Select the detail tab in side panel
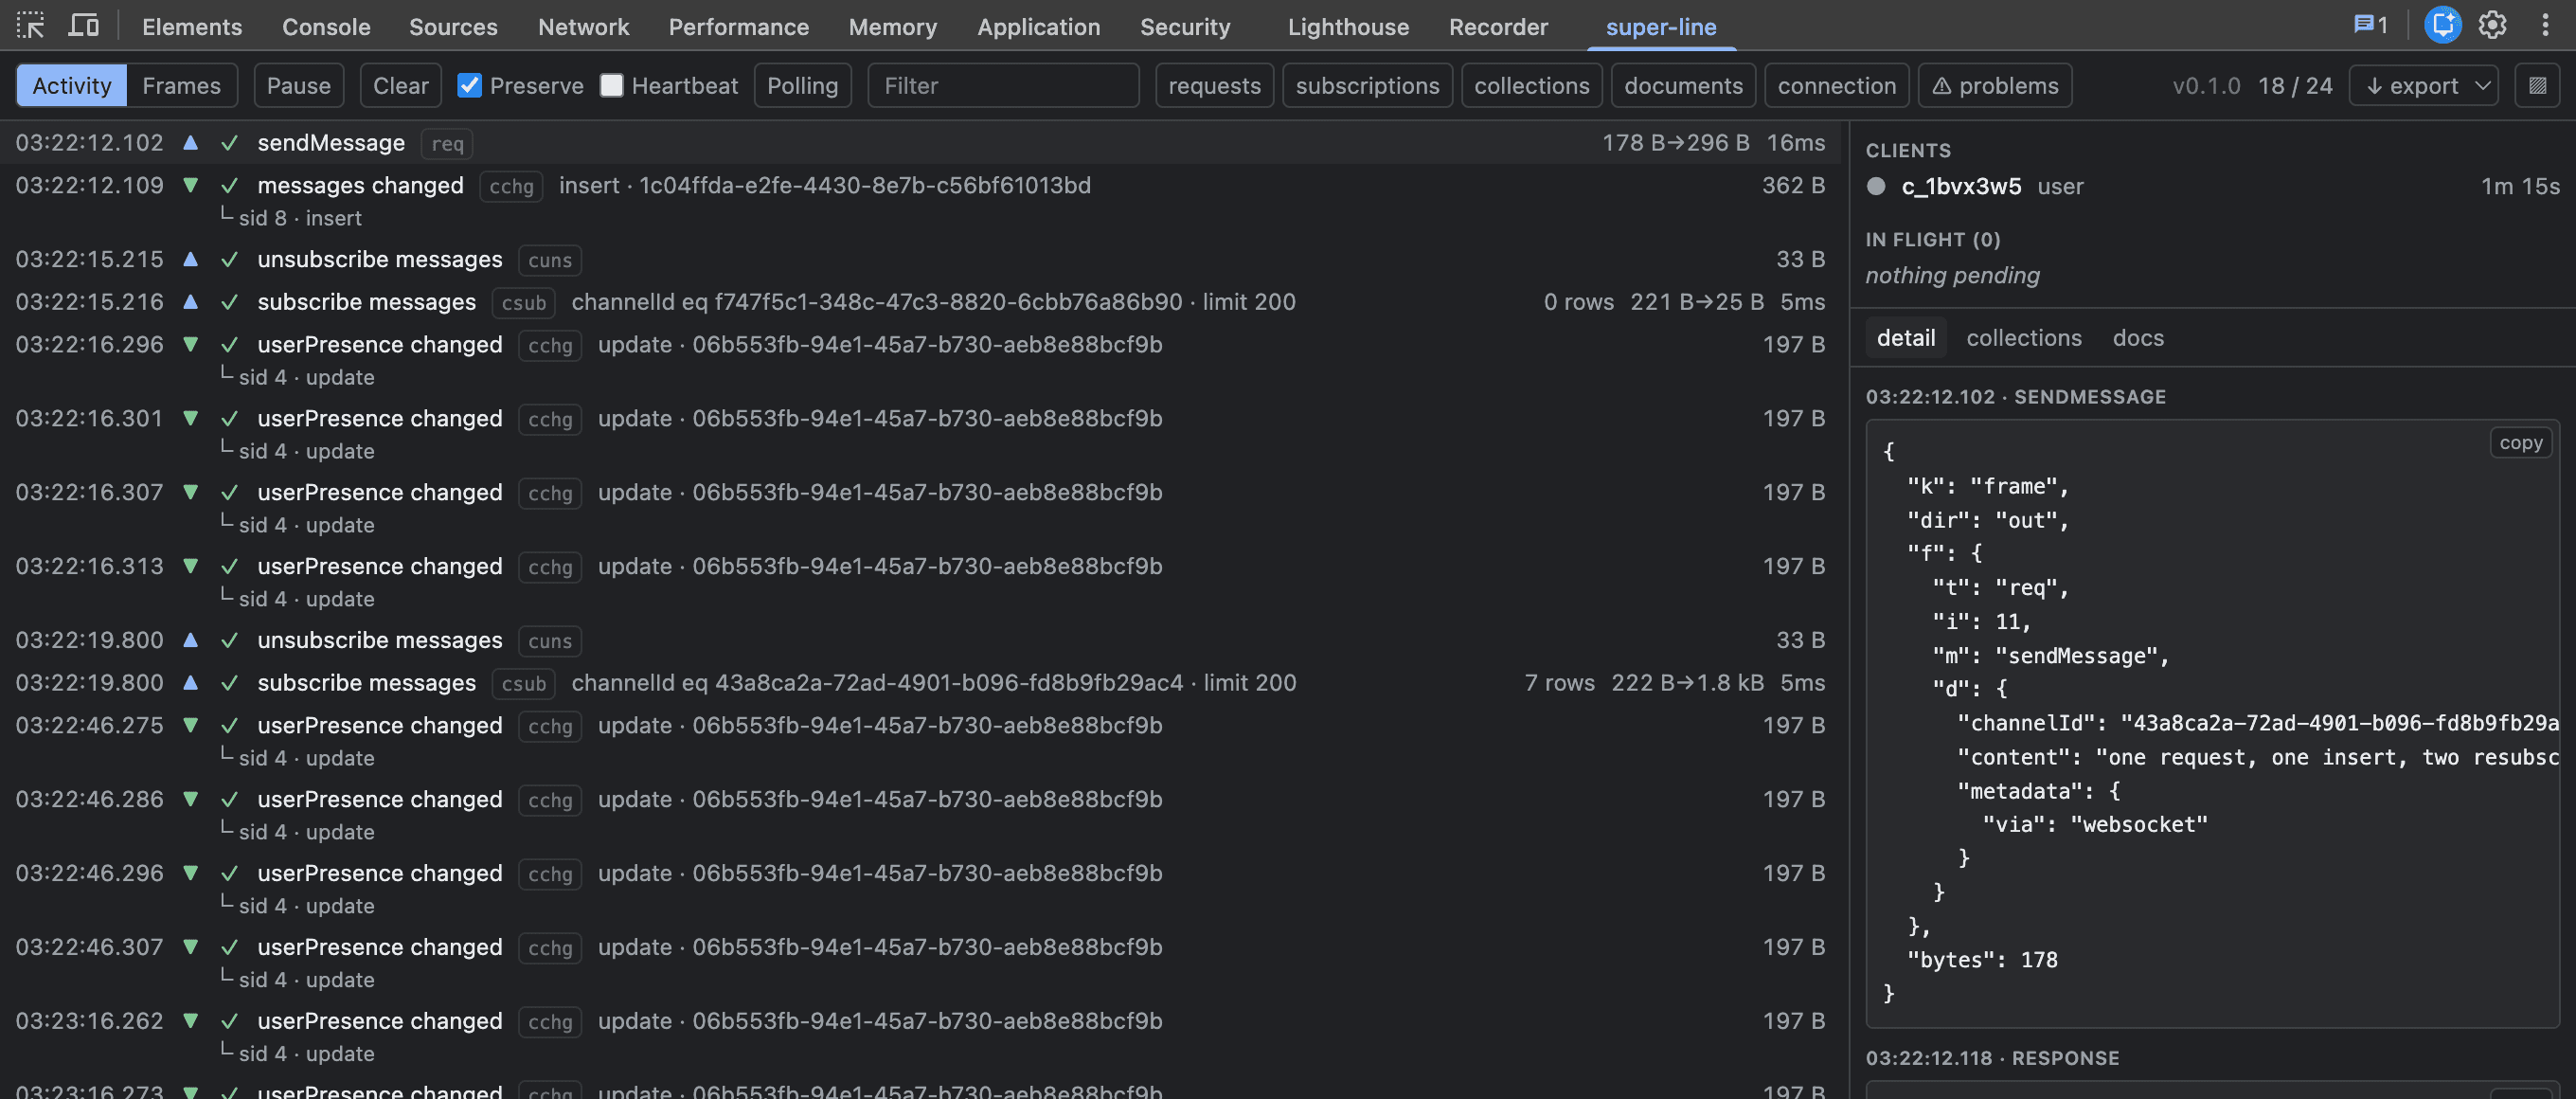This screenshot has height=1099, width=2576. click(x=1905, y=339)
